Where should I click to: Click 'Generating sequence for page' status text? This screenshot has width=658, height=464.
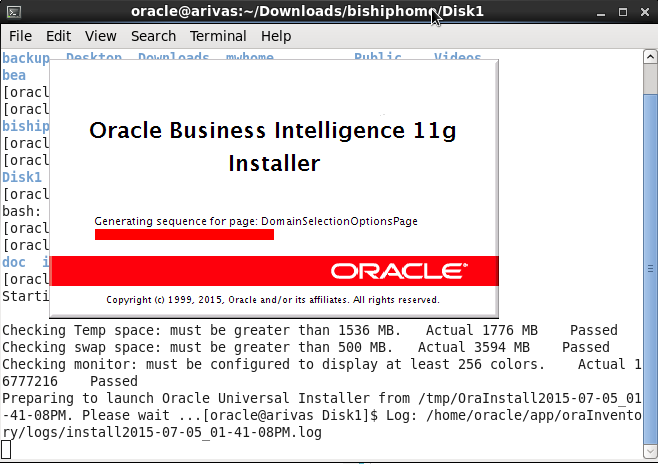tap(256, 221)
